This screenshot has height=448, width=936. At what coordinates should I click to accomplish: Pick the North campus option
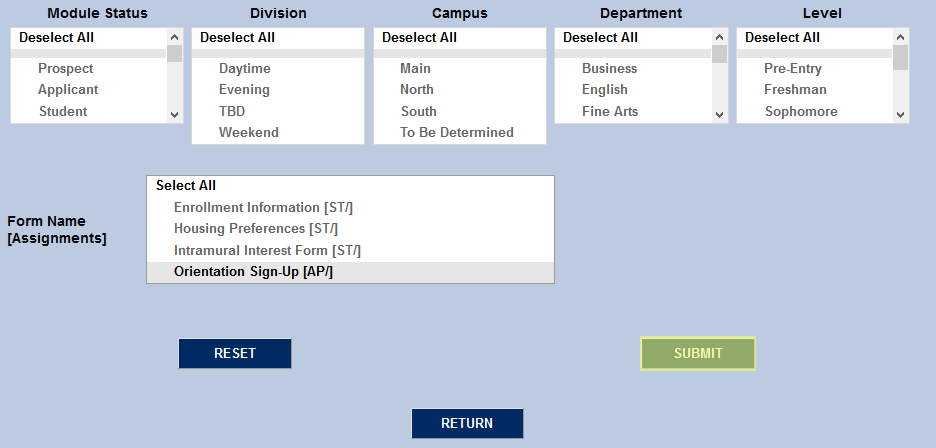[417, 90]
